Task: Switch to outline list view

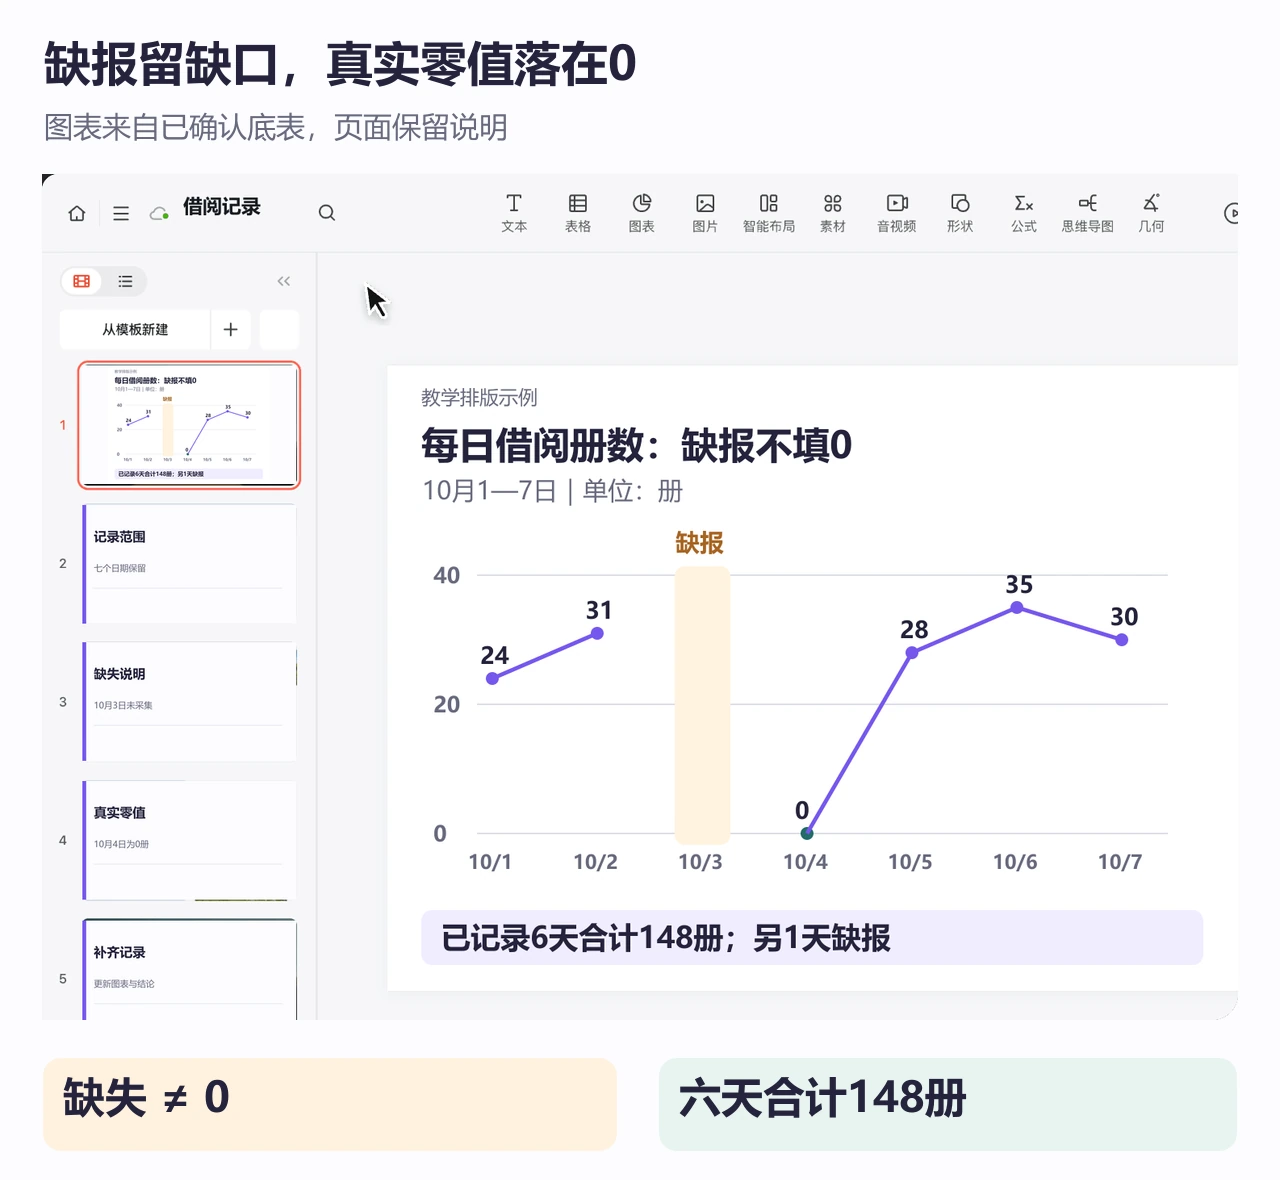Action: click(x=125, y=281)
